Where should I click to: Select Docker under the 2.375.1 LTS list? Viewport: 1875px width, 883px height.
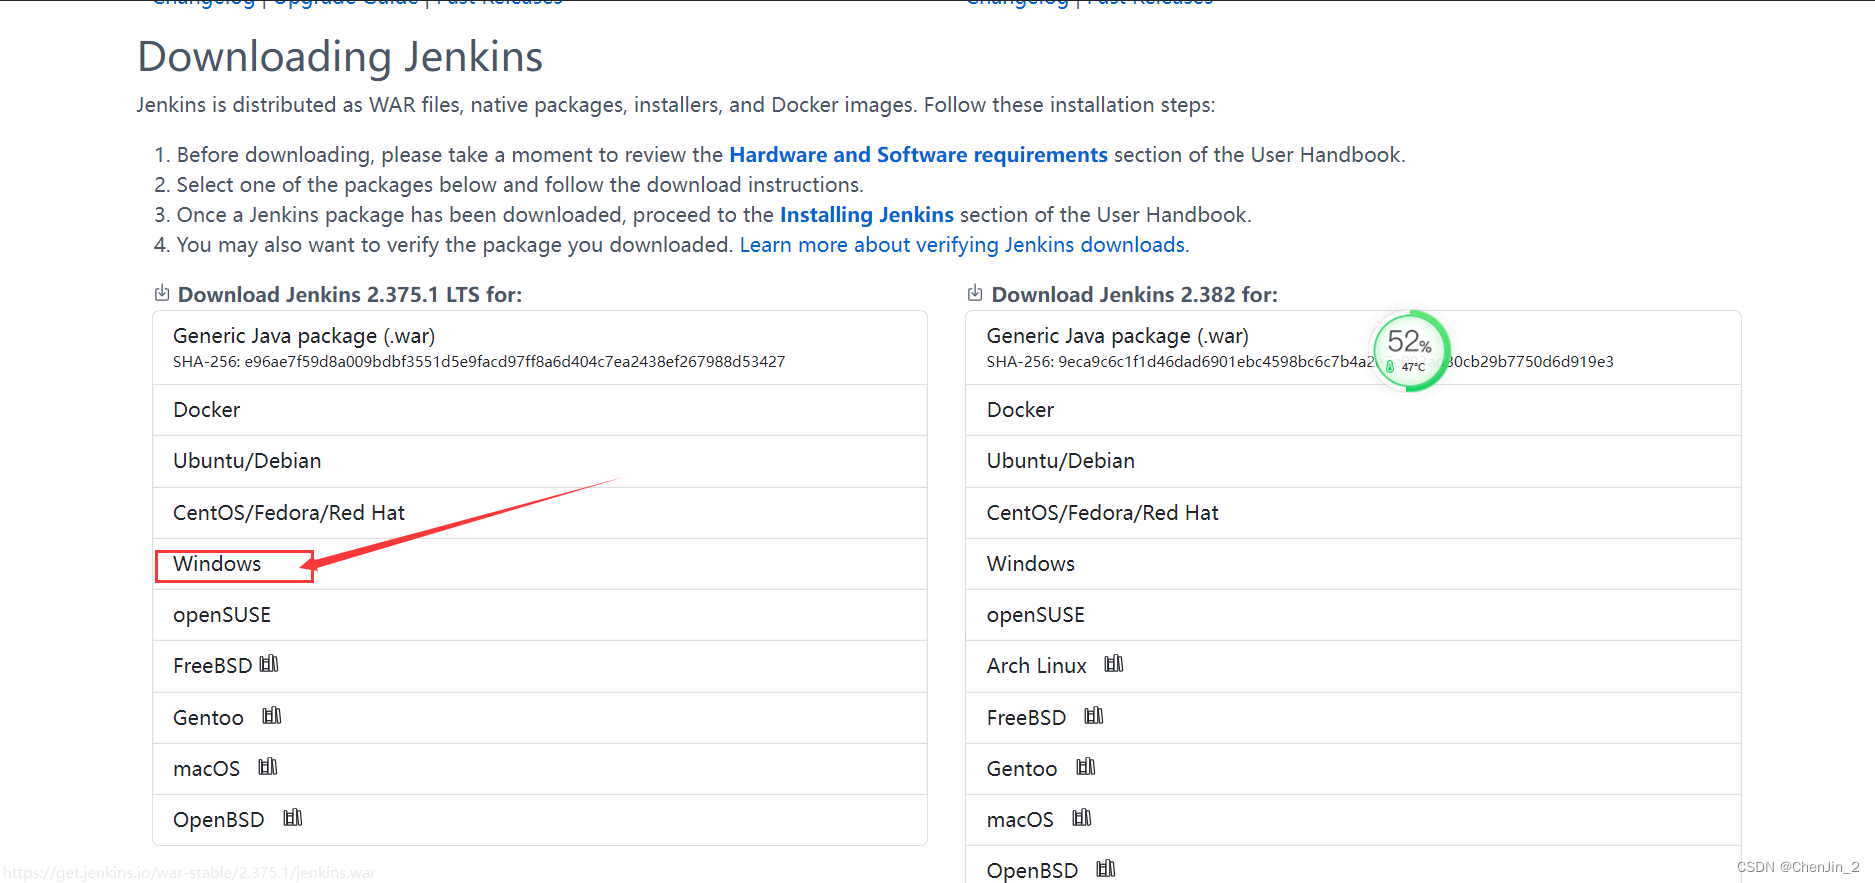540,410
